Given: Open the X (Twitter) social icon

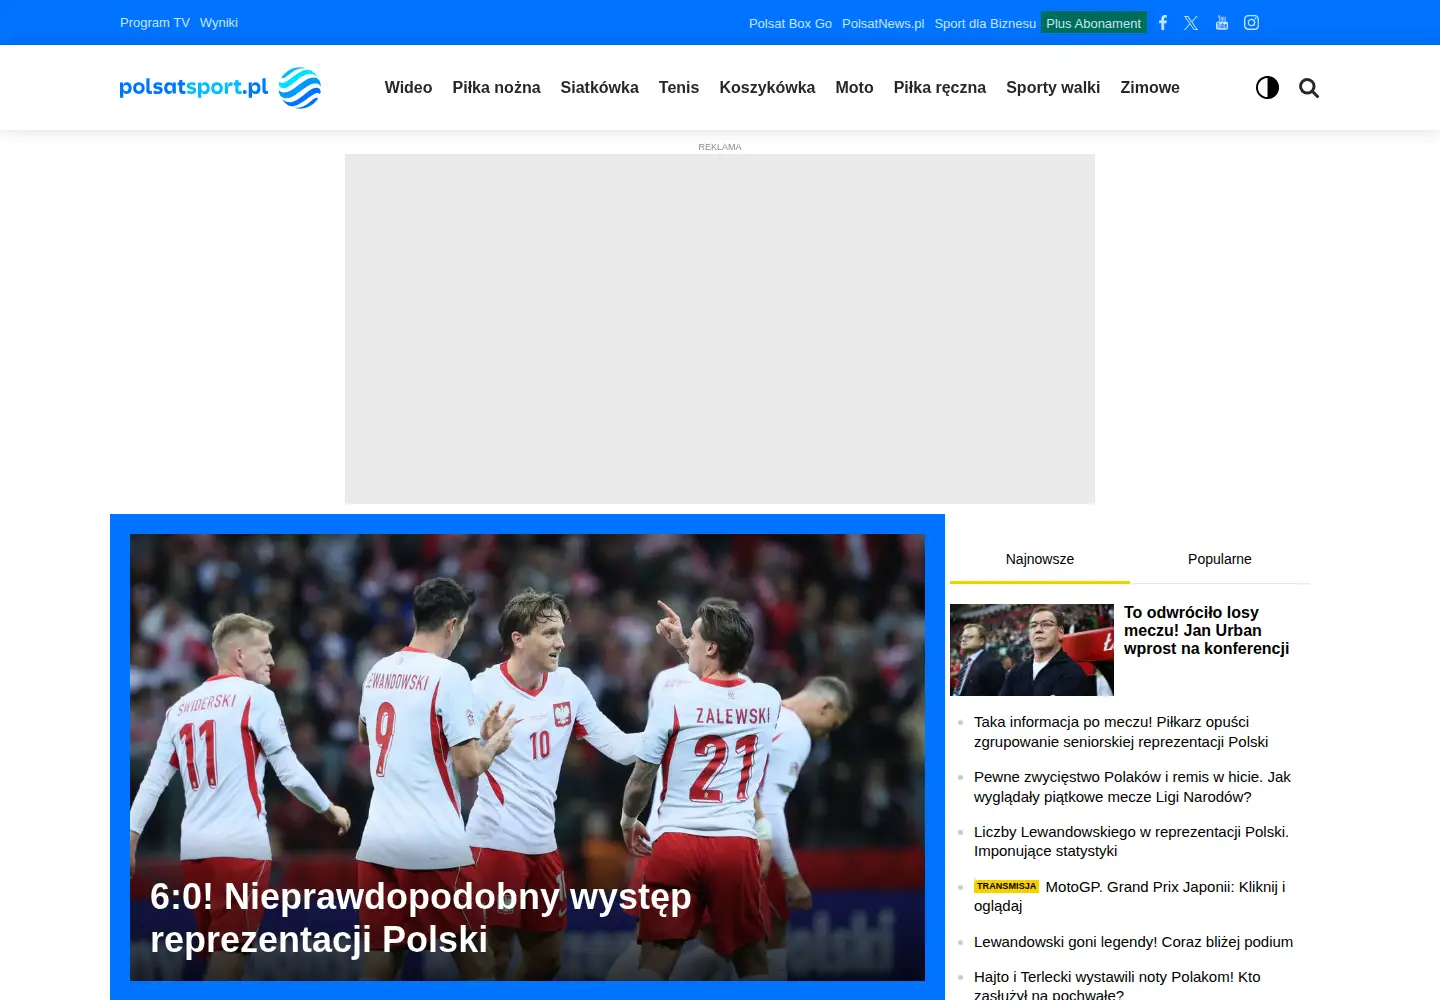Looking at the screenshot, I should click(x=1191, y=23).
